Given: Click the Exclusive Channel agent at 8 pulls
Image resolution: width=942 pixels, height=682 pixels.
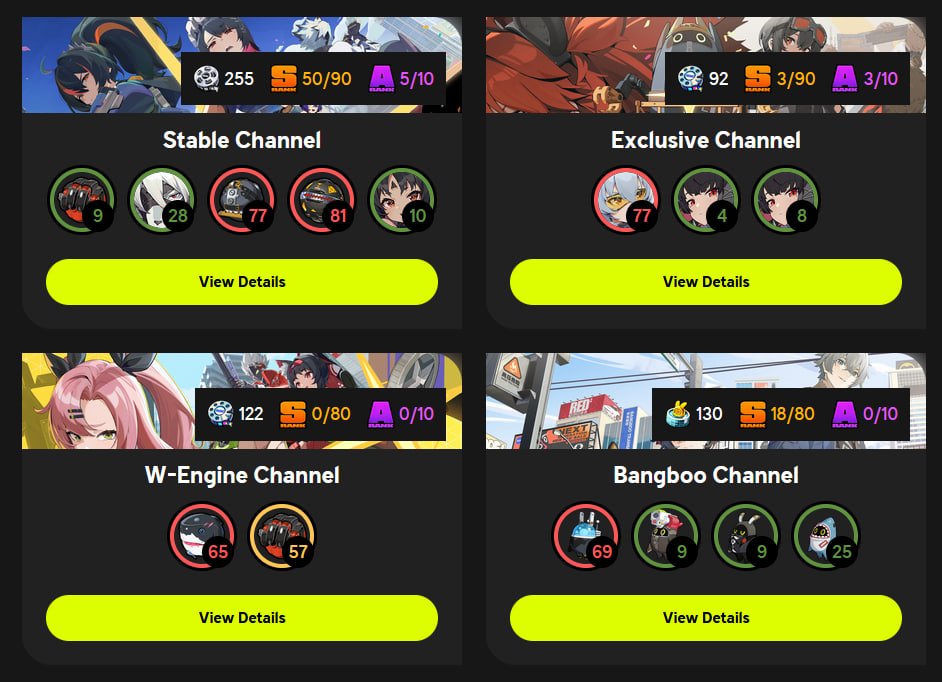Looking at the screenshot, I should (786, 199).
